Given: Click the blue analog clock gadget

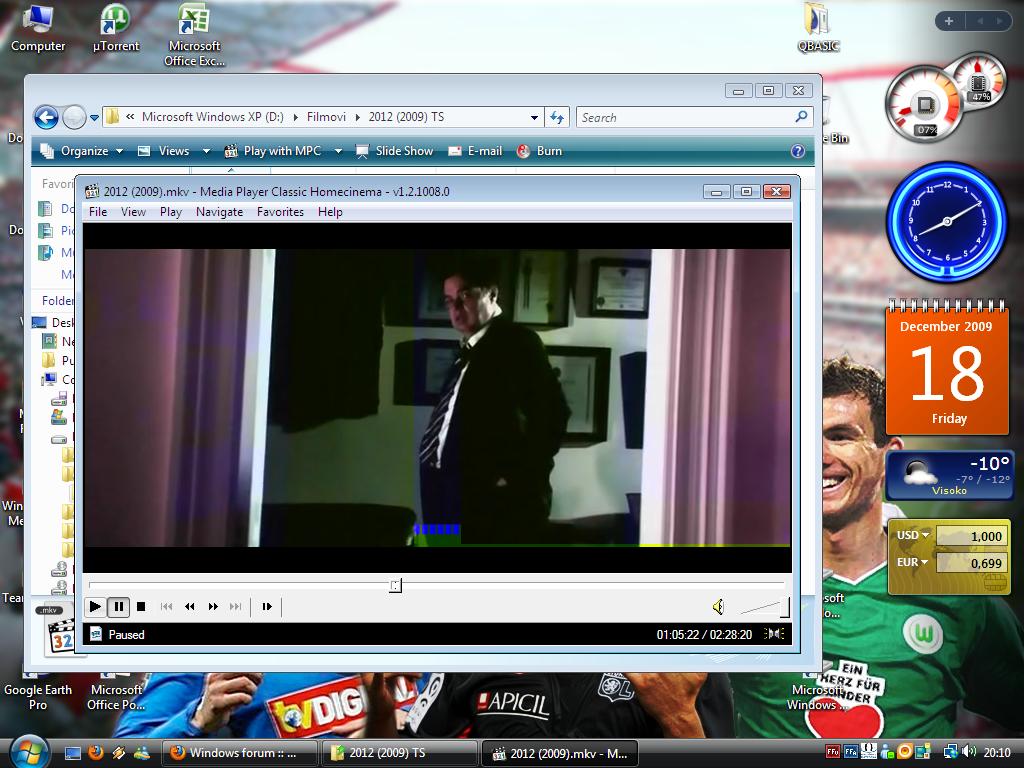Looking at the screenshot, I should (946, 221).
